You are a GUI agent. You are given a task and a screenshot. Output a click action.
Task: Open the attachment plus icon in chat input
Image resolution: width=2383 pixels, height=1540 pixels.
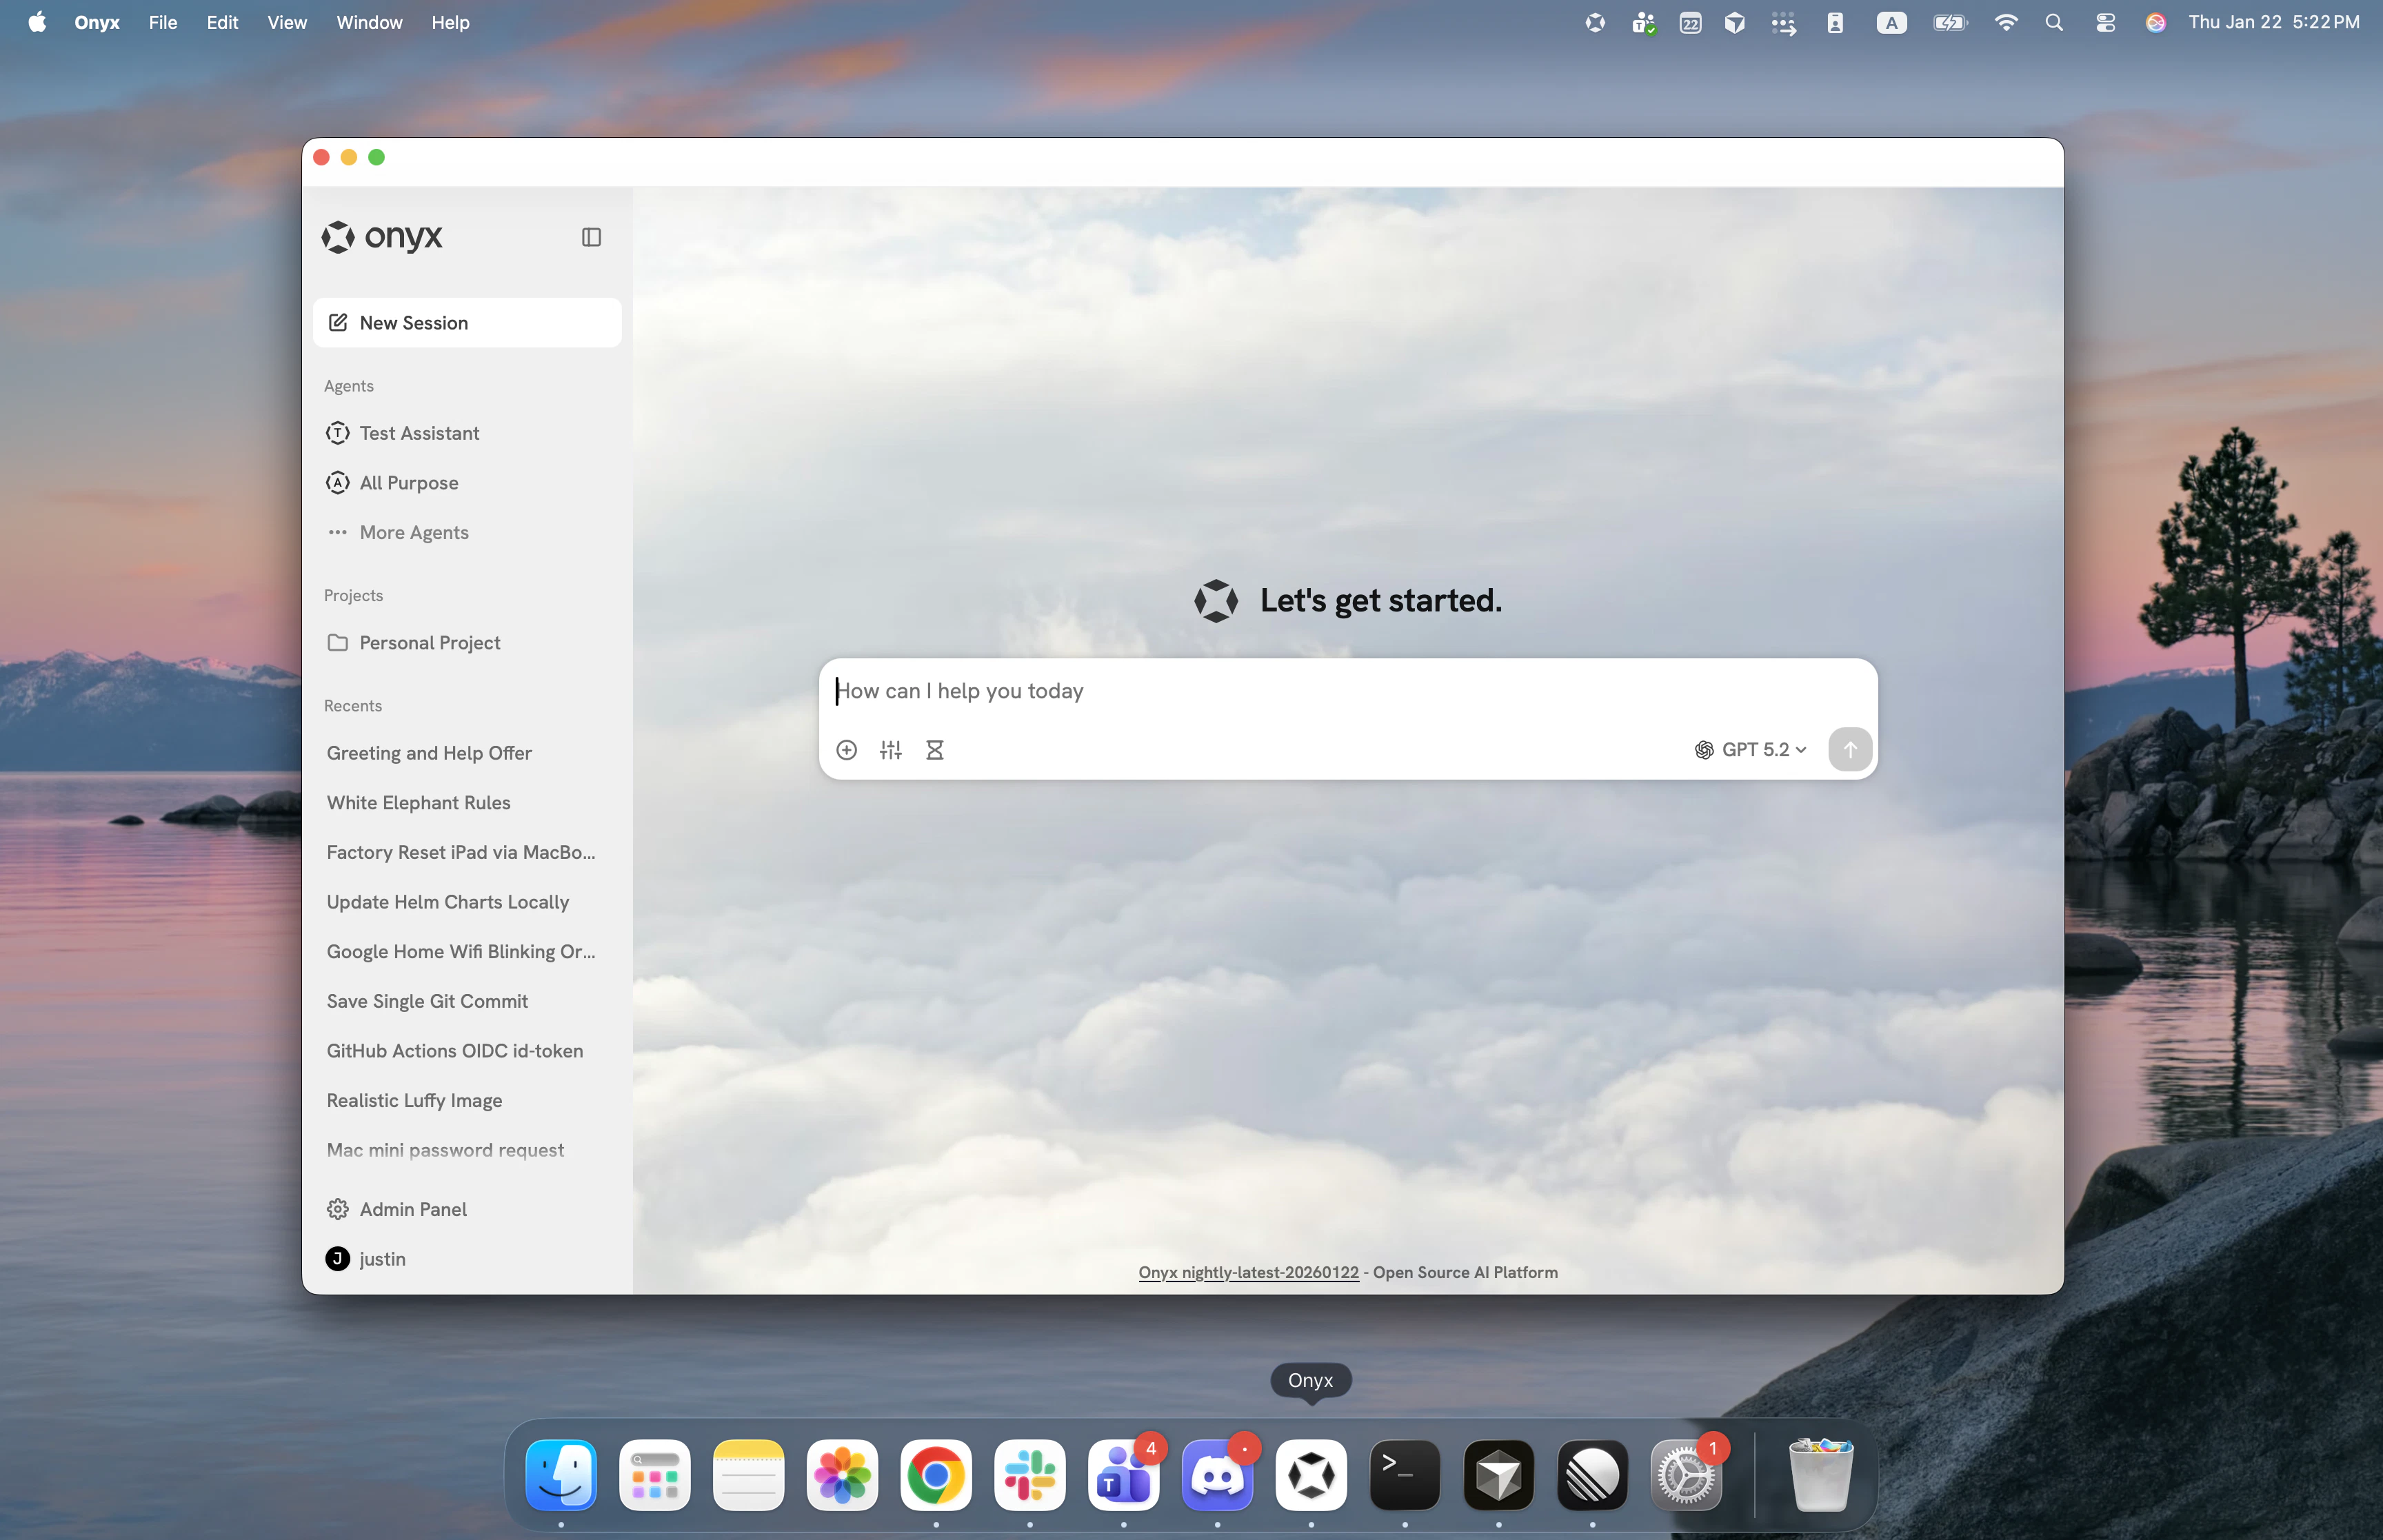pyautogui.click(x=846, y=749)
